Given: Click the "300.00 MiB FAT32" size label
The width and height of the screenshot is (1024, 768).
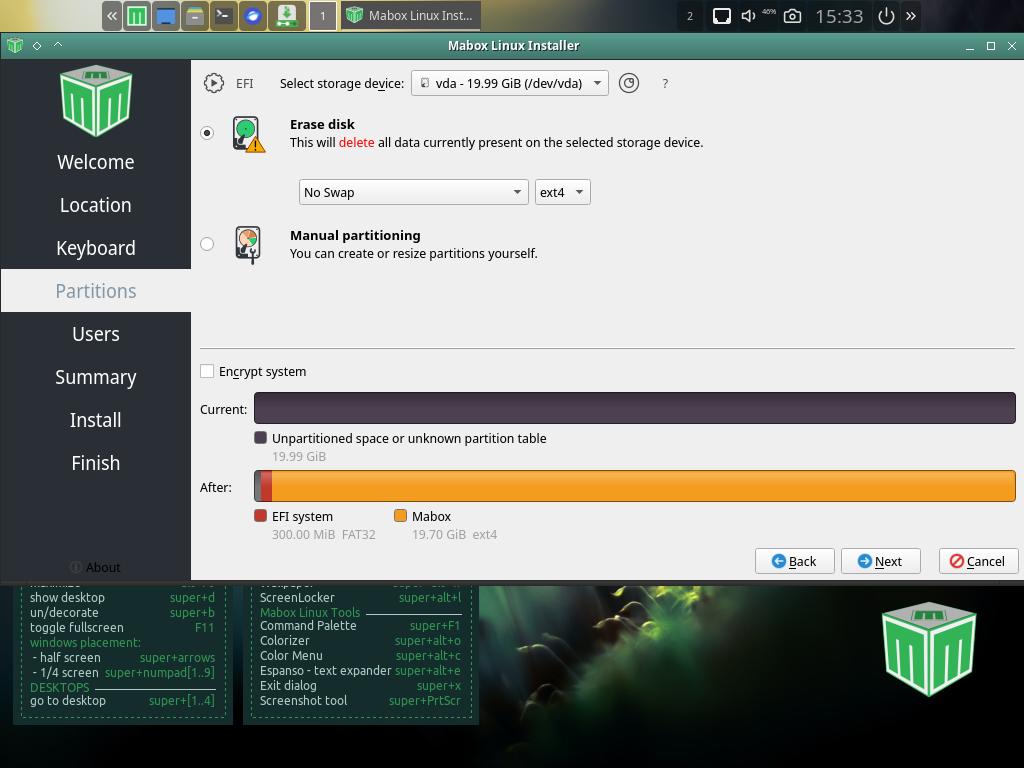Looking at the screenshot, I should pos(324,534).
